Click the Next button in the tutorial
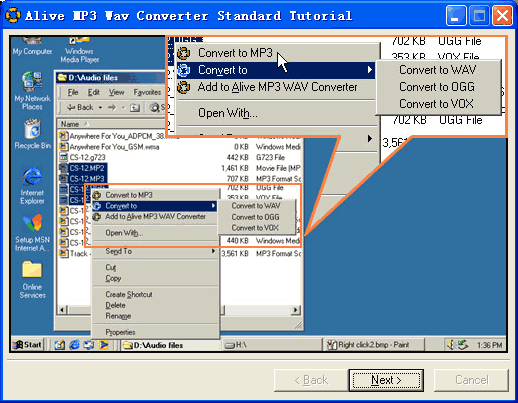The width and height of the screenshot is (518, 403). (386, 380)
